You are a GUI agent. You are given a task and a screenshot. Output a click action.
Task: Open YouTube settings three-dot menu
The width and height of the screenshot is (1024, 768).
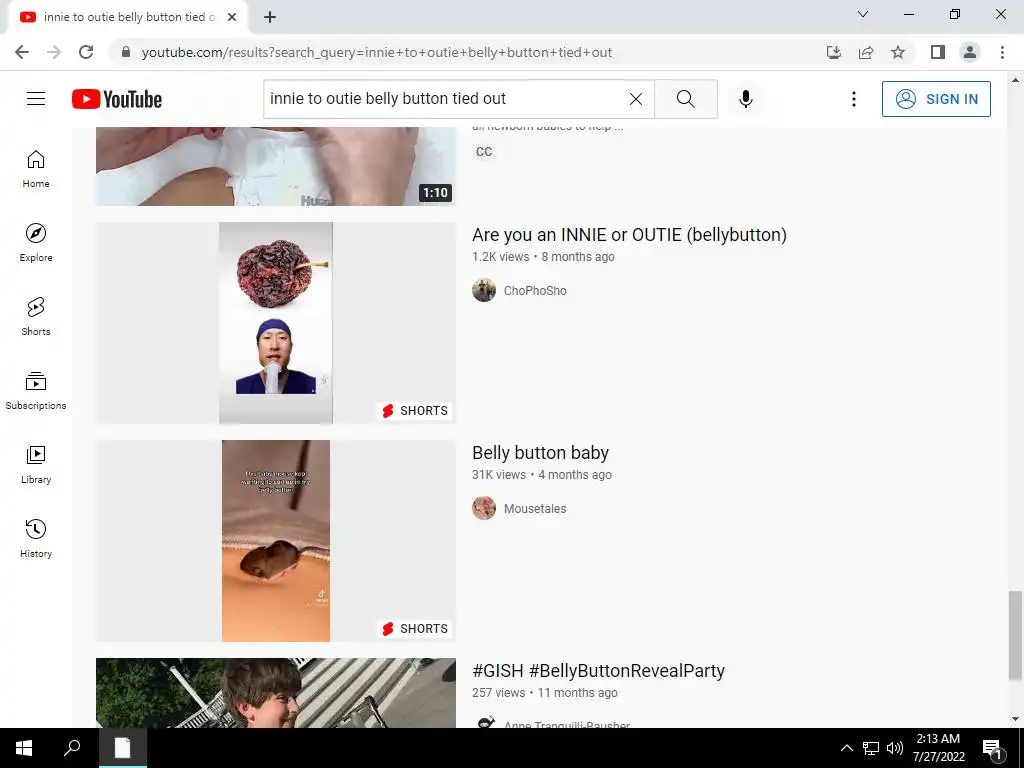[x=854, y=99]
